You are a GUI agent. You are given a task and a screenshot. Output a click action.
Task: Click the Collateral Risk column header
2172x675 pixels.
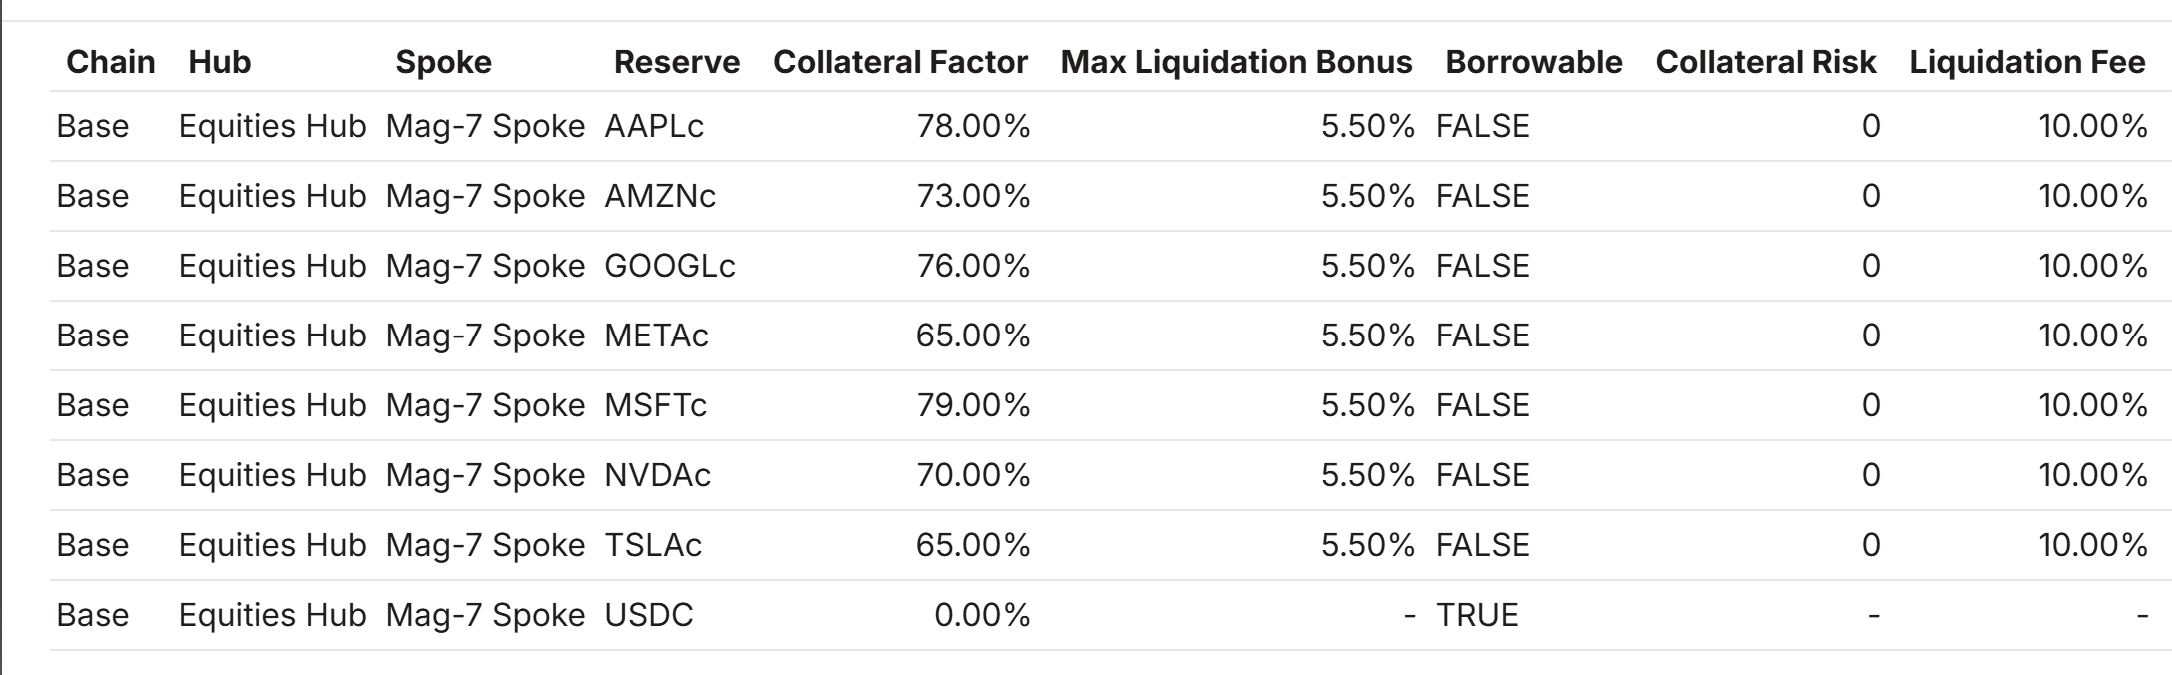pos(1766,62)
